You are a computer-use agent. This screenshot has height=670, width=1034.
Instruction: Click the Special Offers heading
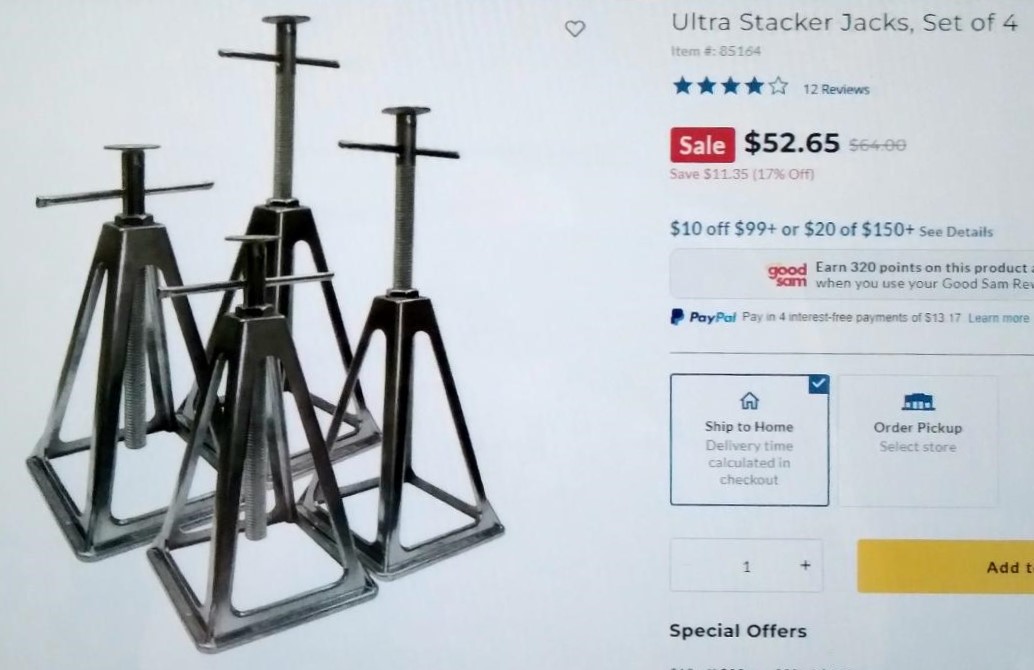pos(738,630)
